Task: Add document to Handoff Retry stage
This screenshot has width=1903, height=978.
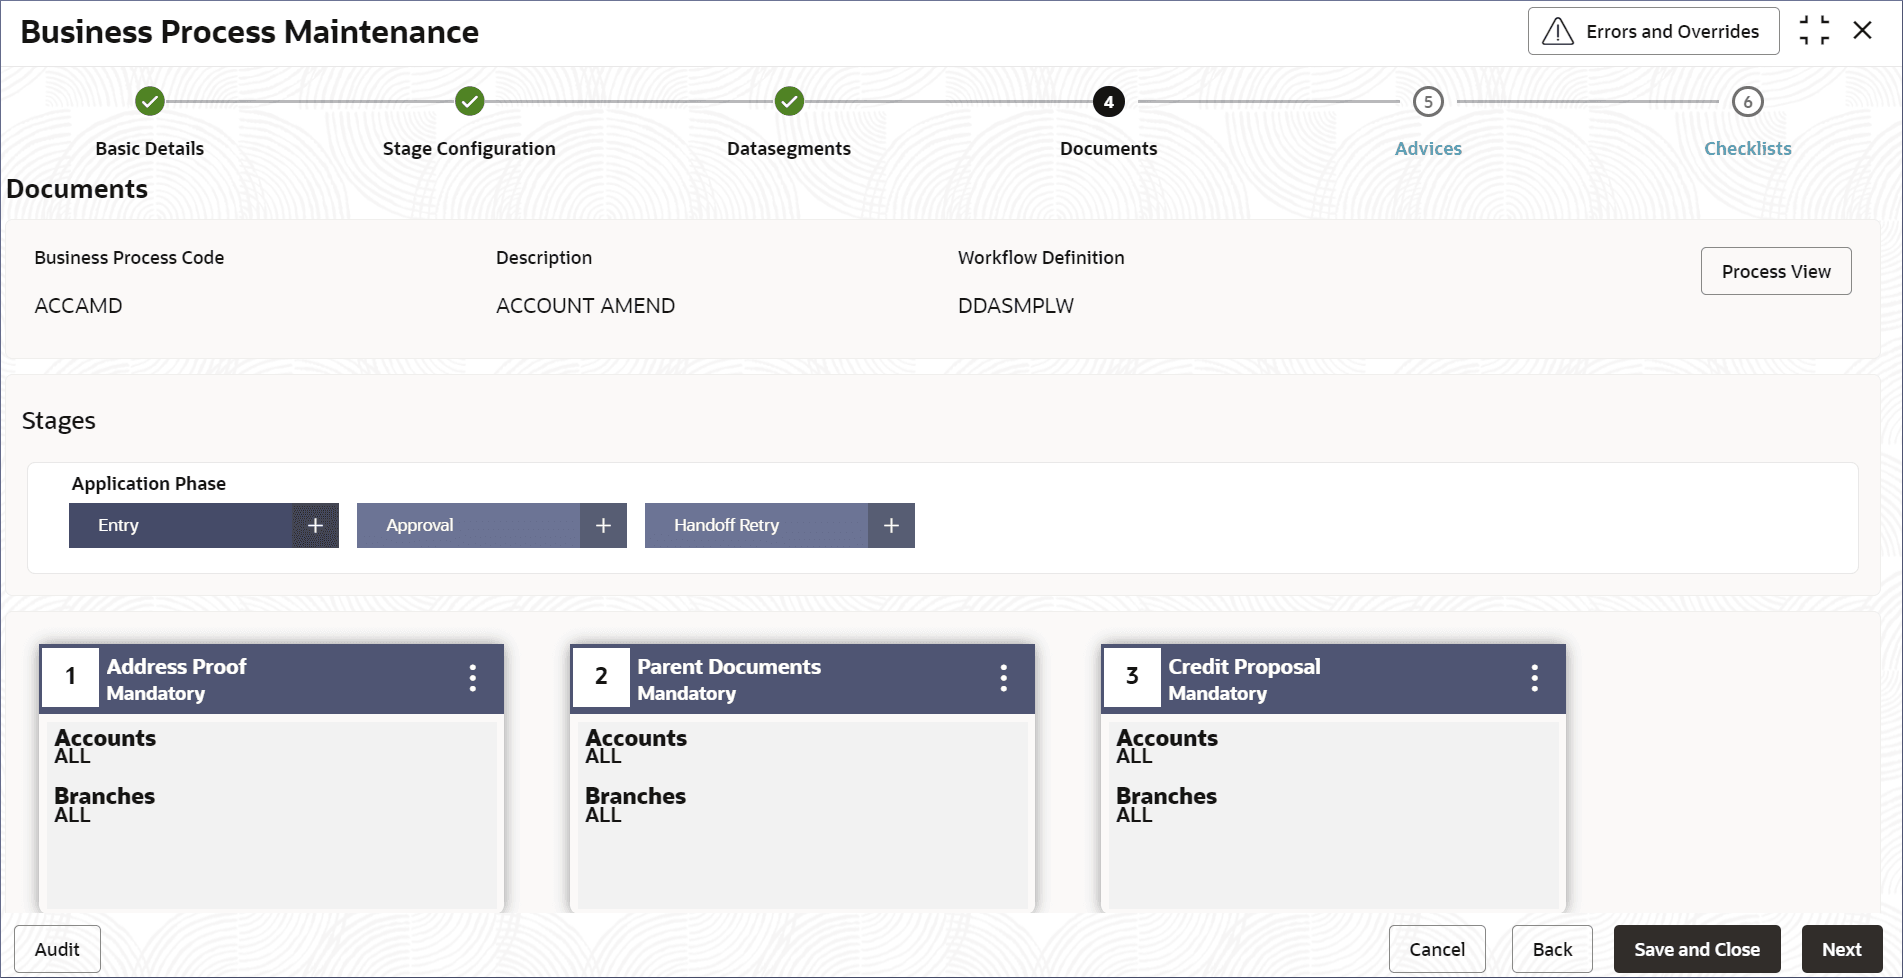Action: point(891,526)
